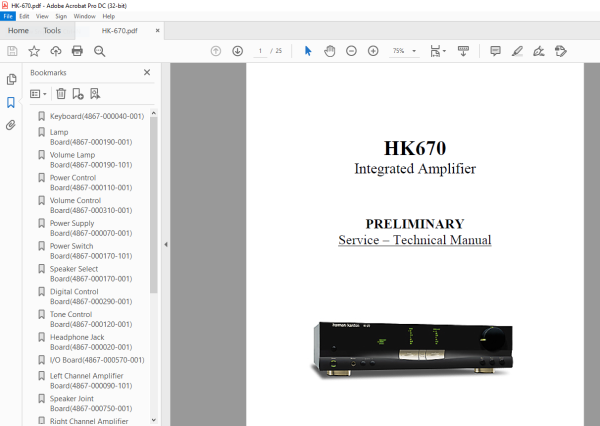
Task: Toggle the Bookmarks panel icon
Action: (11, 102)
